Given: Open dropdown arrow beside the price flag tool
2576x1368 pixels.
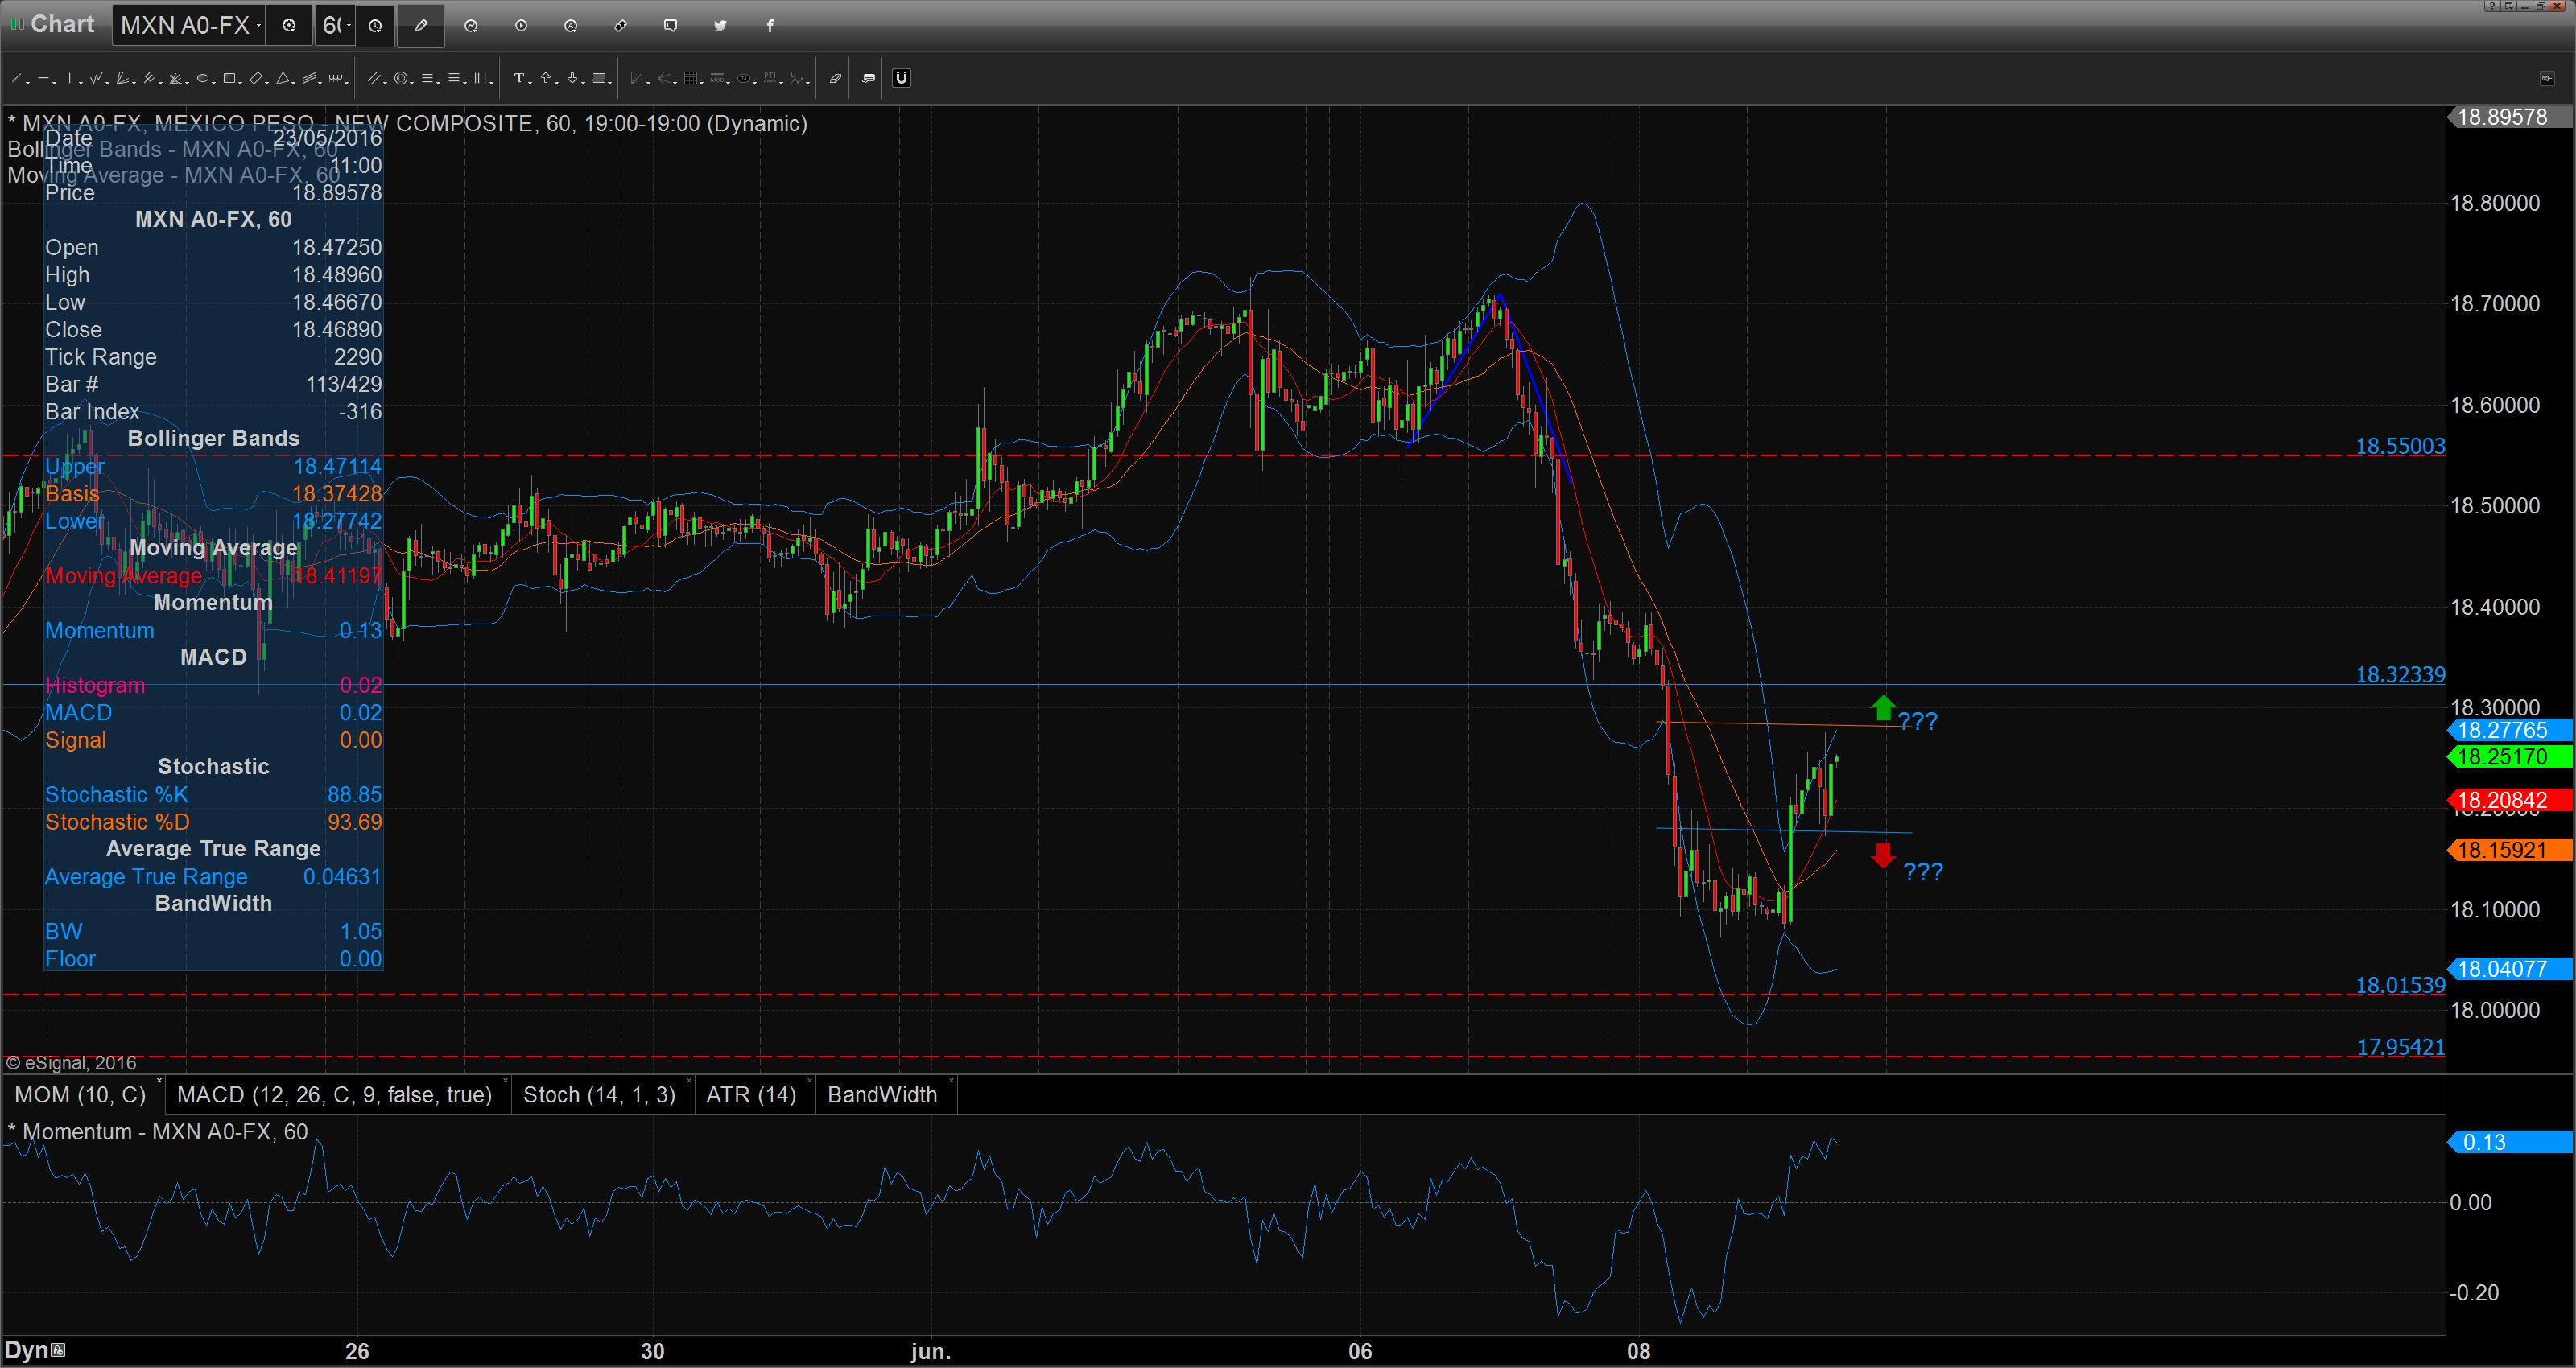Looking at the screenshot, I should (x=610, y=82).
